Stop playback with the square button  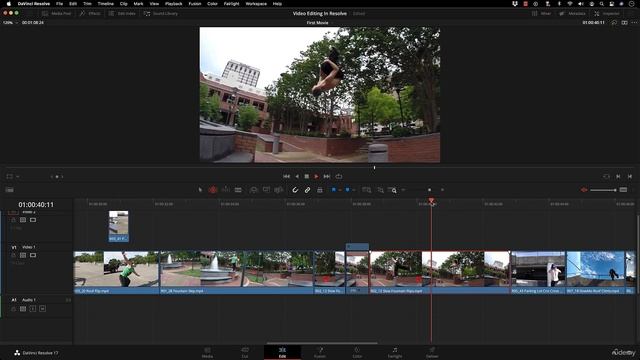point(307,176)
